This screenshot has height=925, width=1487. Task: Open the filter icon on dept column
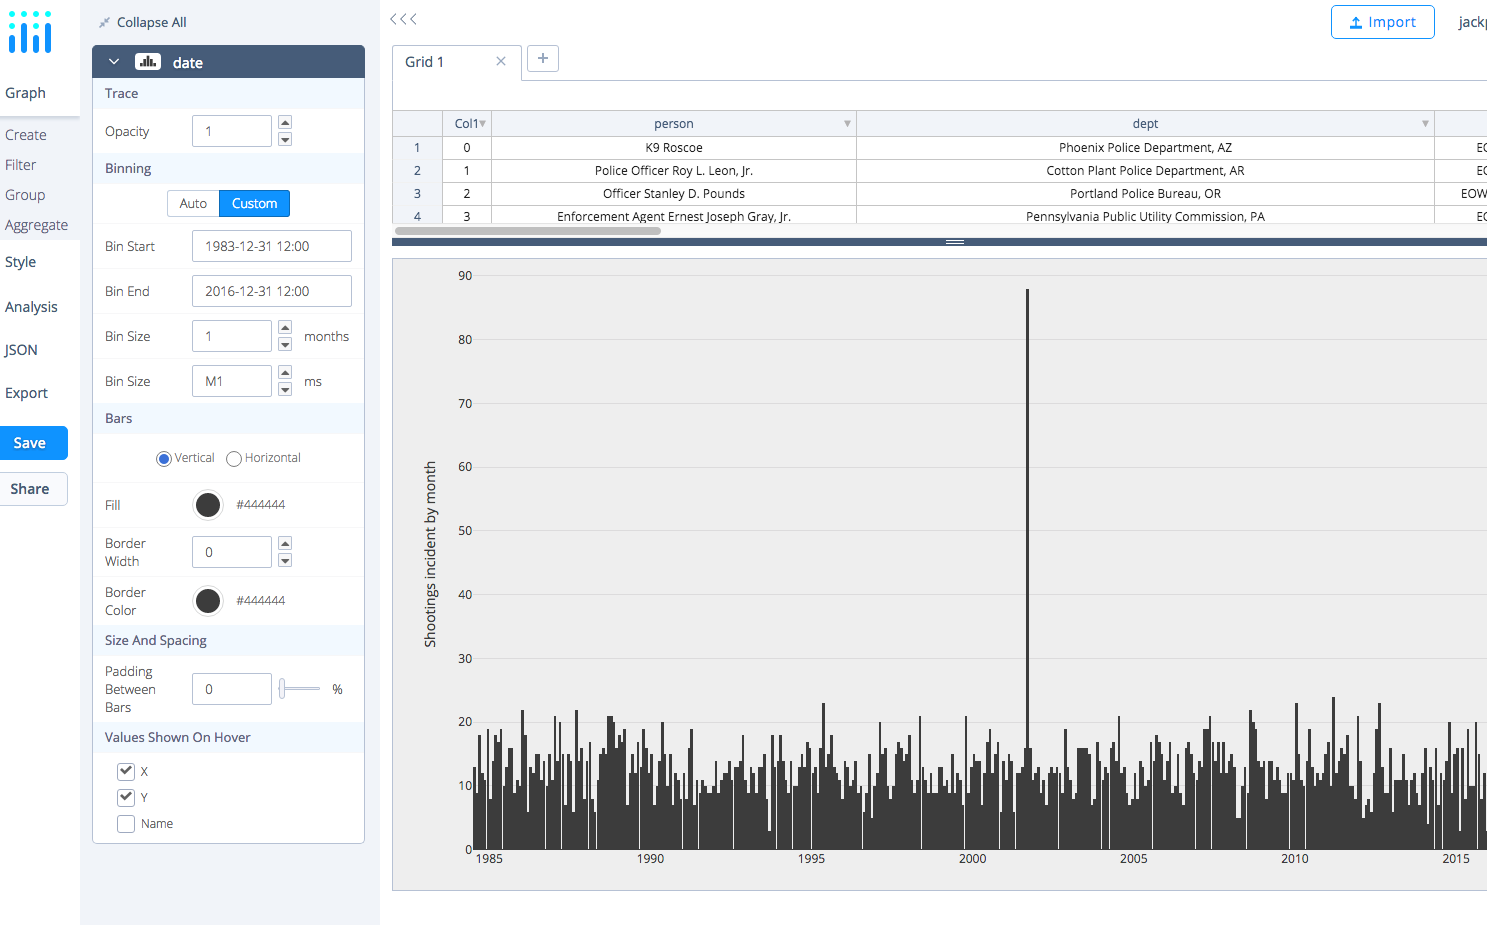click(x=1425, y=123)
